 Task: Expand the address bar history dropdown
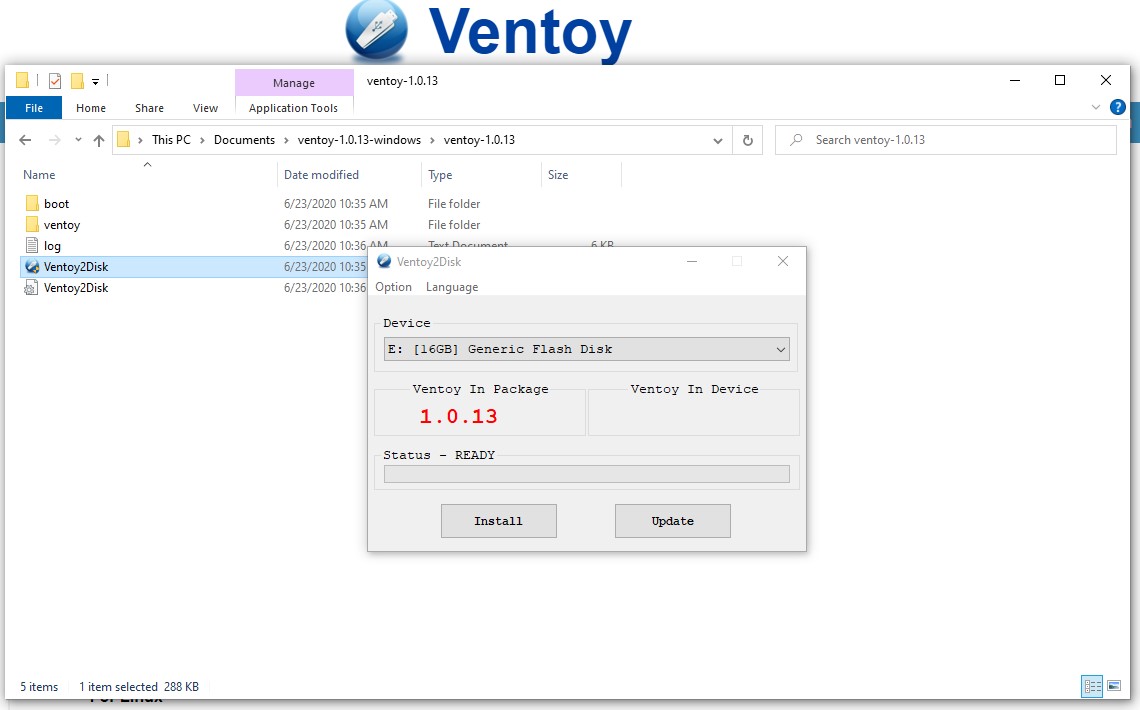(x=718, y=140)
